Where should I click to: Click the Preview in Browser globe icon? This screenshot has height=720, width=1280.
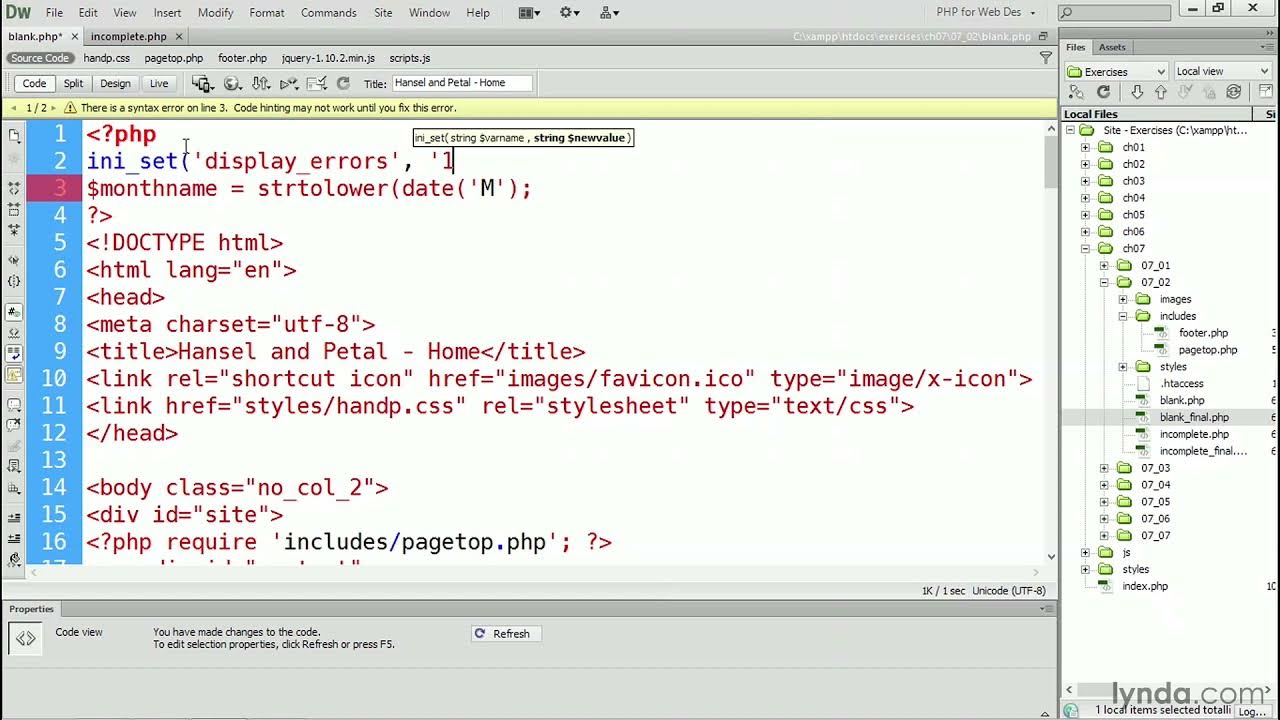pyautogui.click(x=232, y=84)
